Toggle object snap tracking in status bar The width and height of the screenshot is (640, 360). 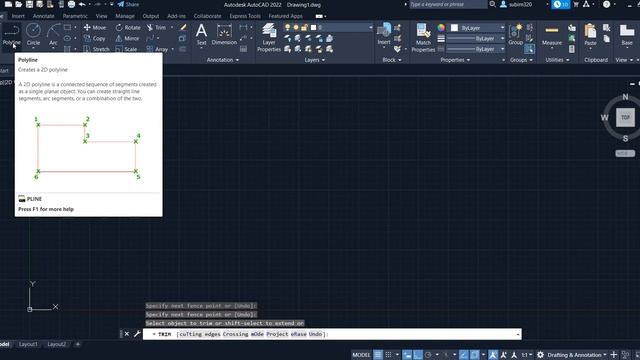464,355
